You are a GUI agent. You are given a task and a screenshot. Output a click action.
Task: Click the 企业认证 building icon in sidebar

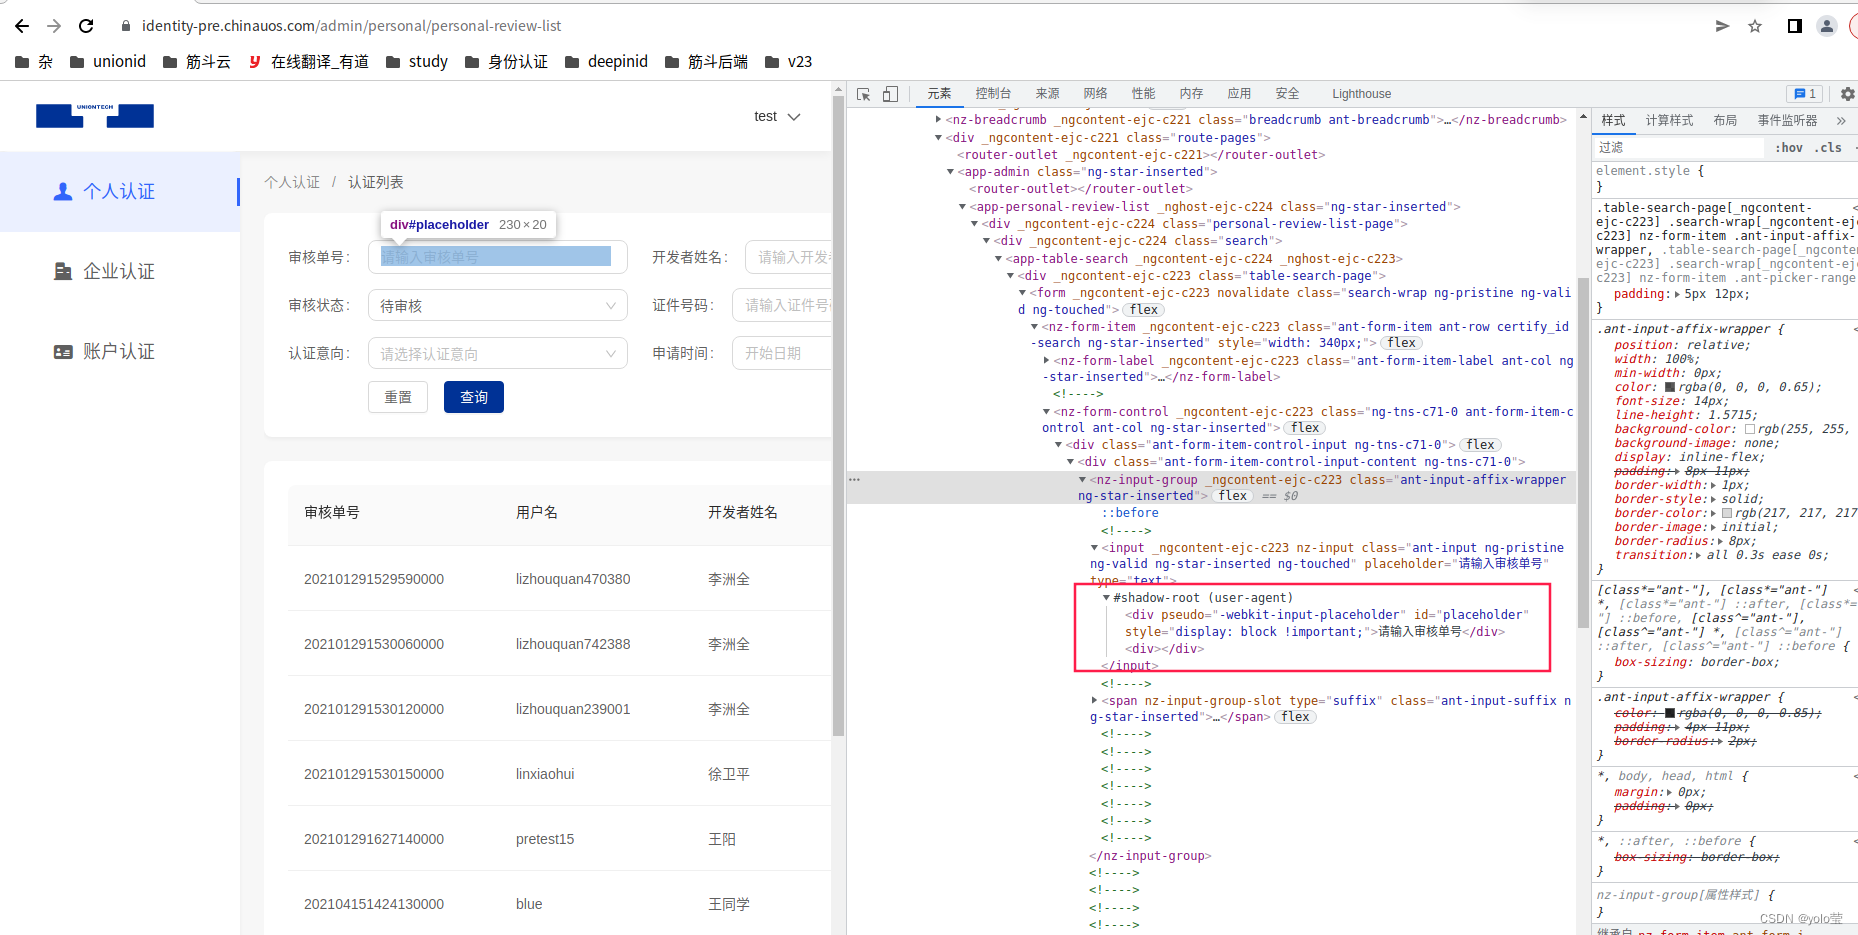62,270
